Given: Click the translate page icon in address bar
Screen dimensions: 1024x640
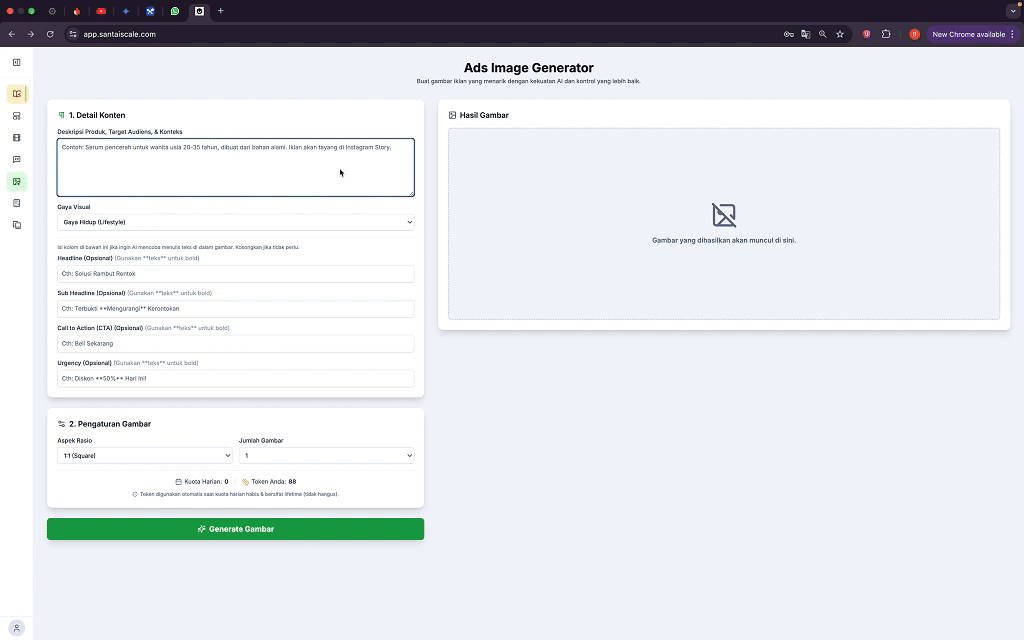Looking at the screenshot, I should (x=805, y=34).
